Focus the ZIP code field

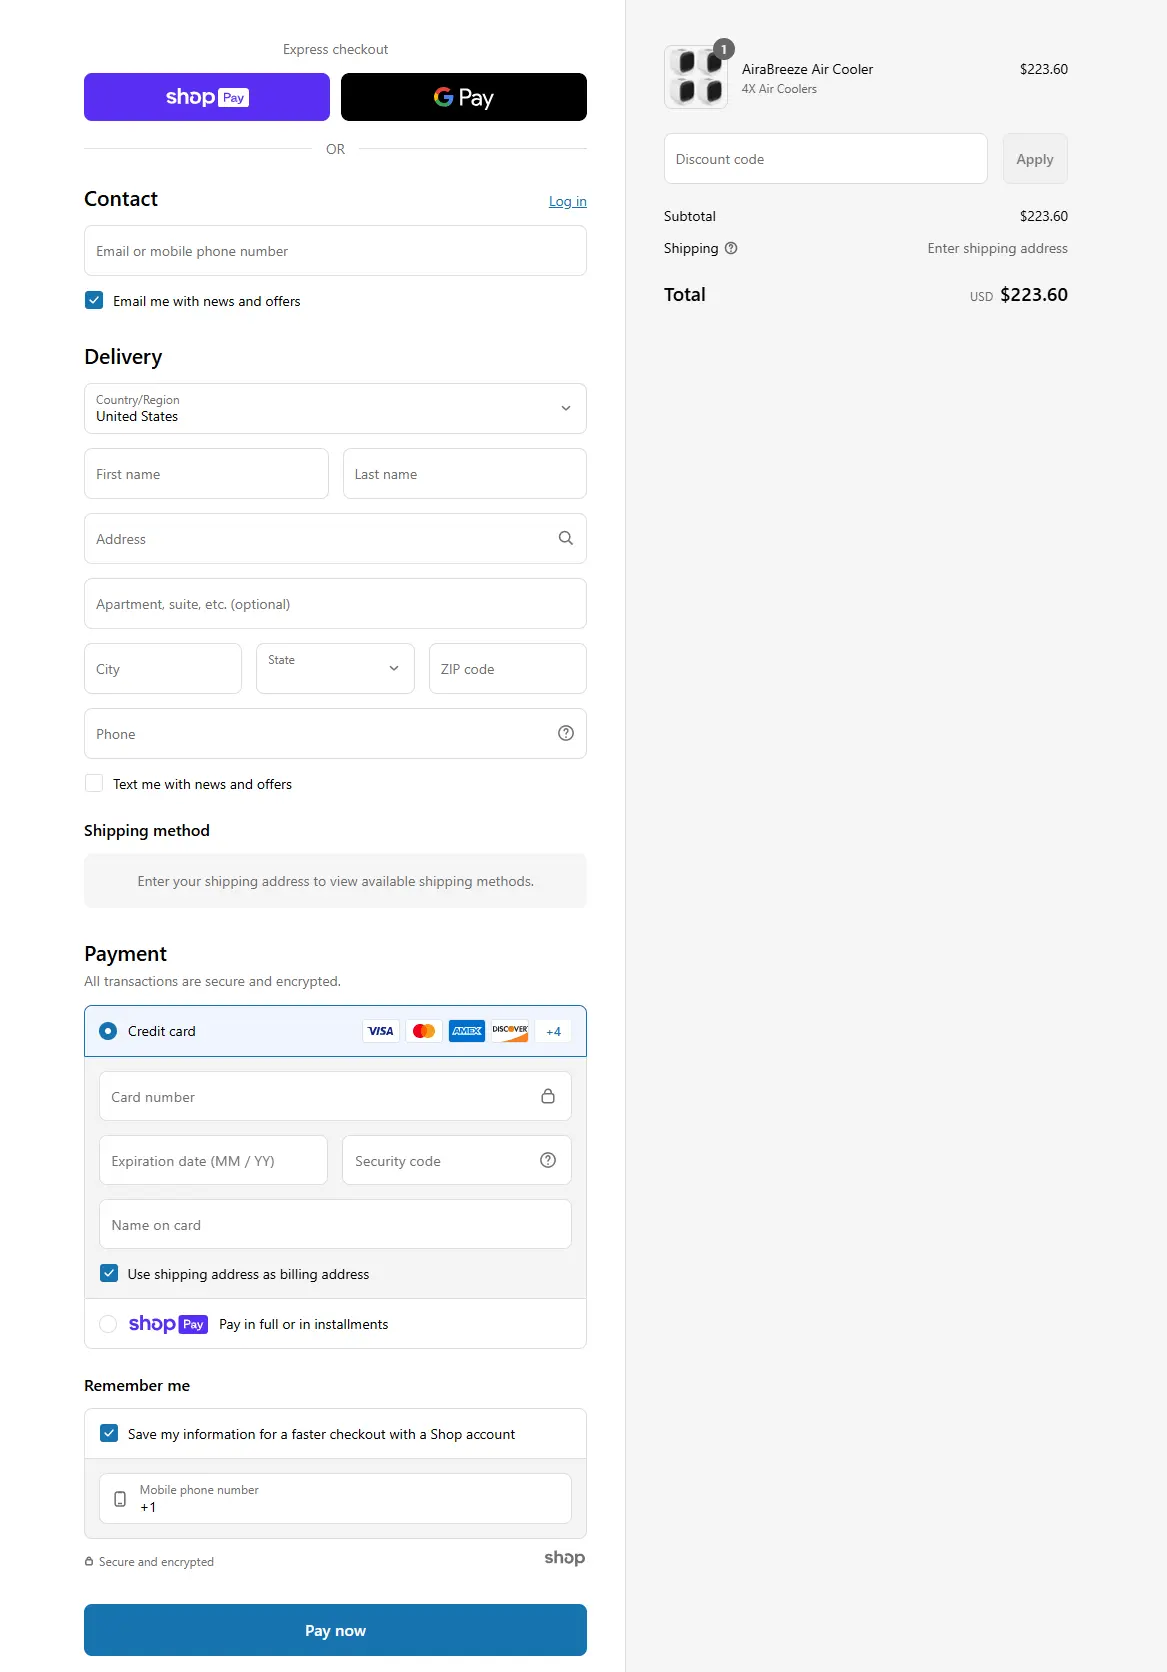[x=508, y=669]
